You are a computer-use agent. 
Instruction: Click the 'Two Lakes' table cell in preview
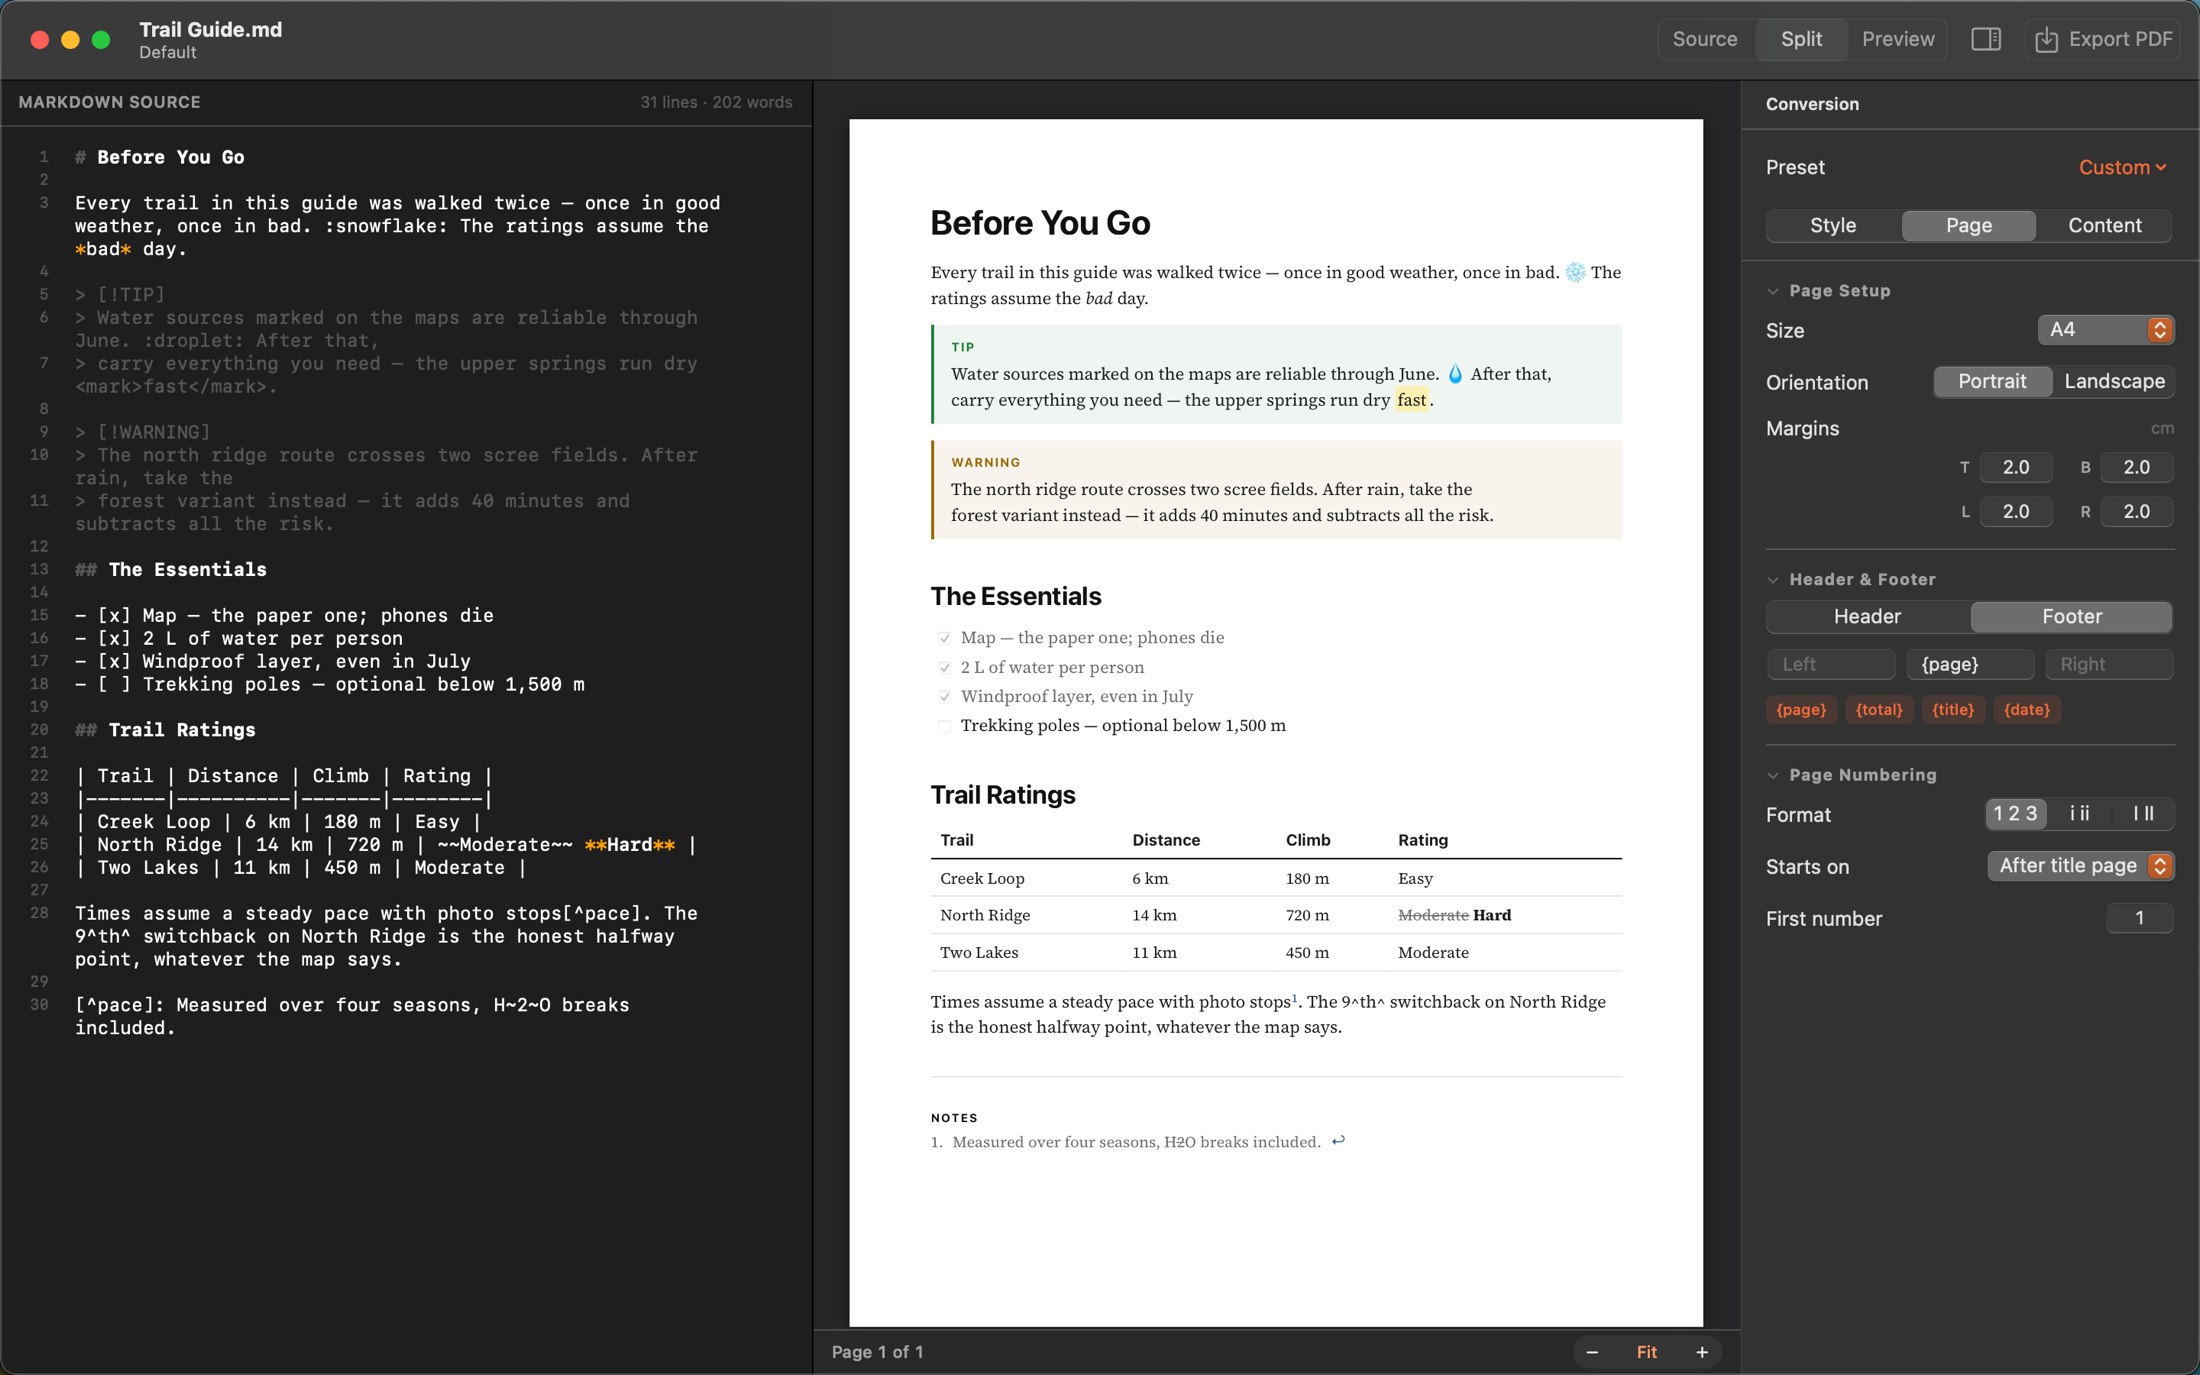point(979,952)
